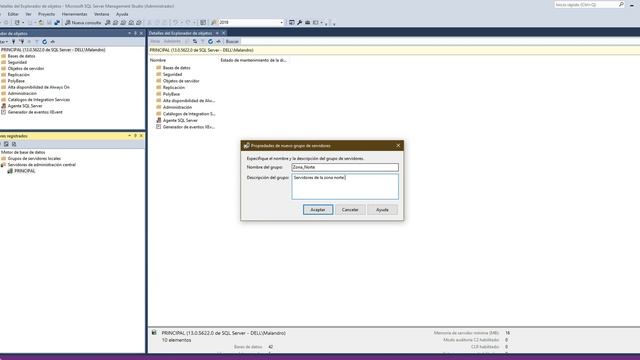
Task: Select Objetos de servidor row in Details list
Action: pyautogui.click(x=181, y=81)
